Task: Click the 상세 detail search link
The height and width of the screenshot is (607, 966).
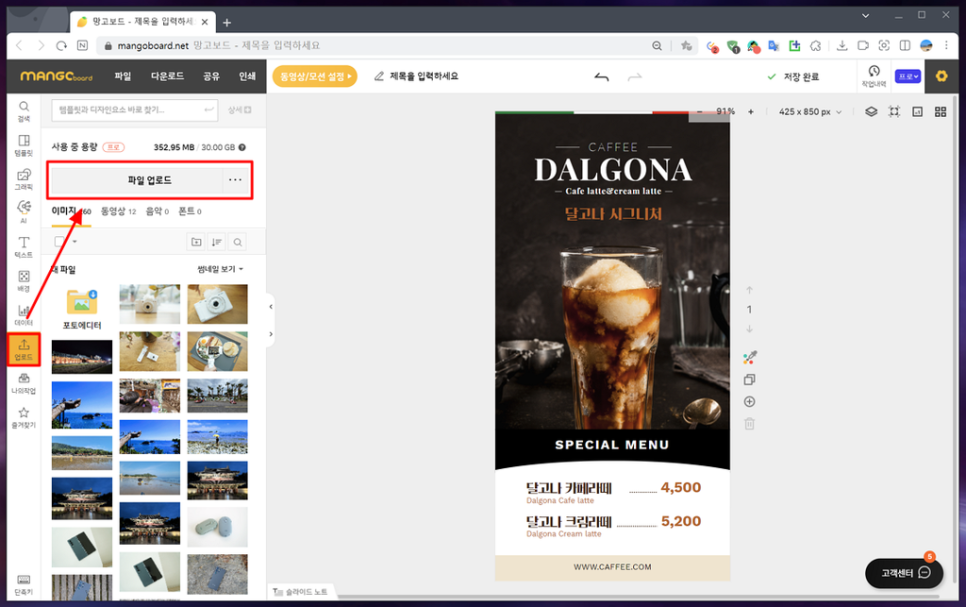Action: pyautogui.click(x=240, y=110)
